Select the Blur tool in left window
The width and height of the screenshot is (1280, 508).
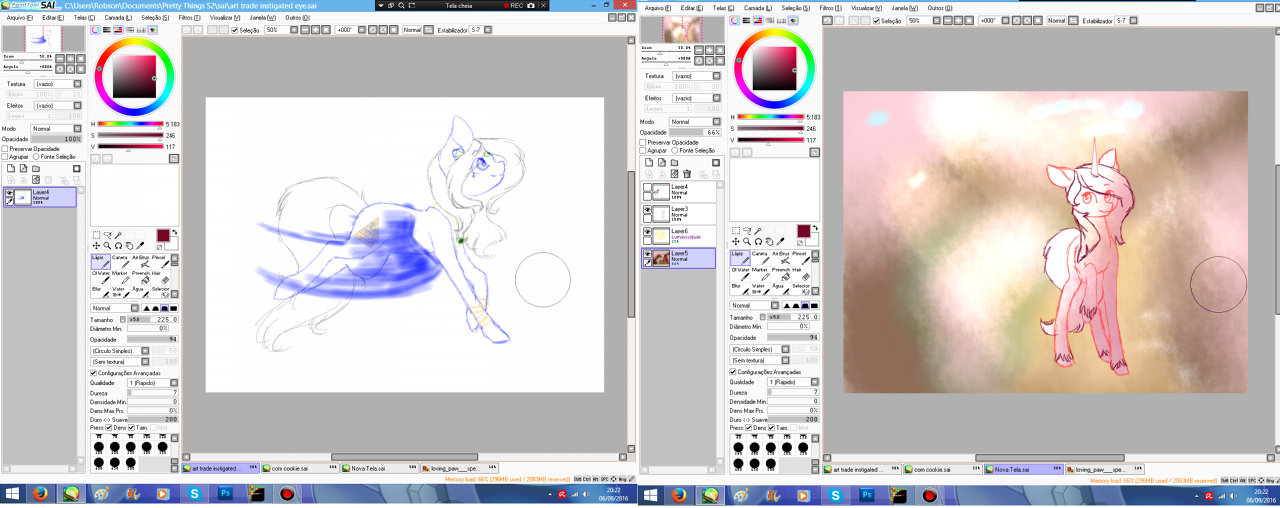click(100, 292)
